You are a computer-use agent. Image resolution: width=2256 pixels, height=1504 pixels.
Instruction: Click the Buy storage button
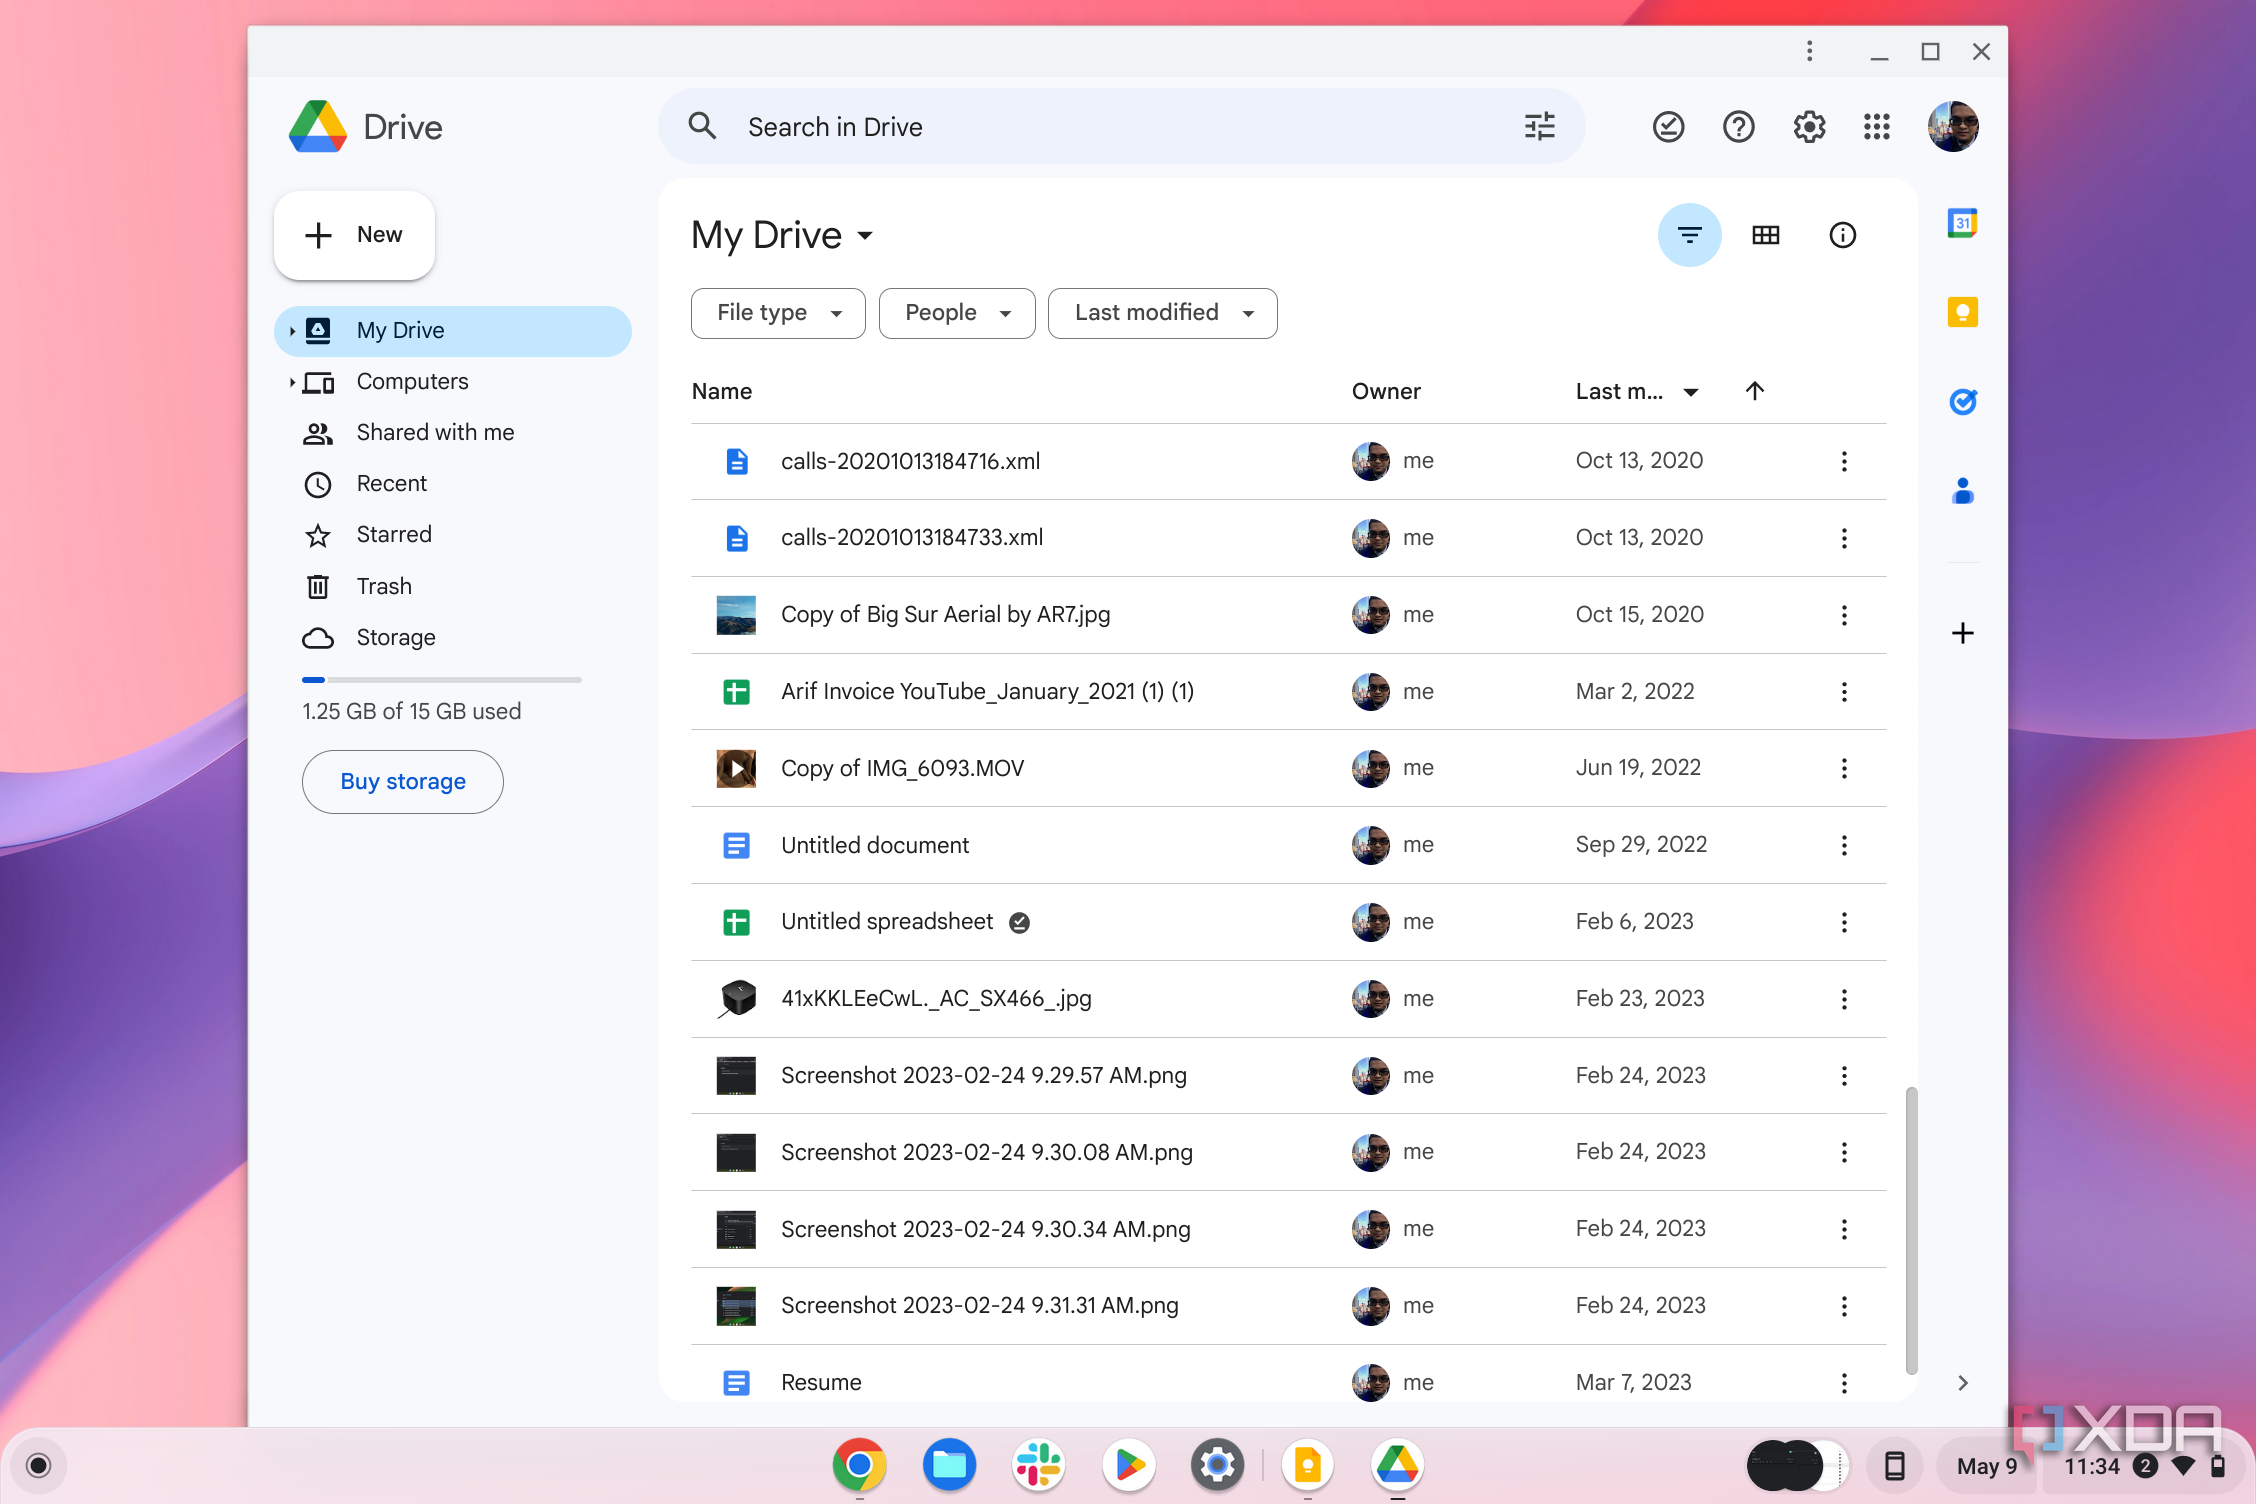point(402,781)
